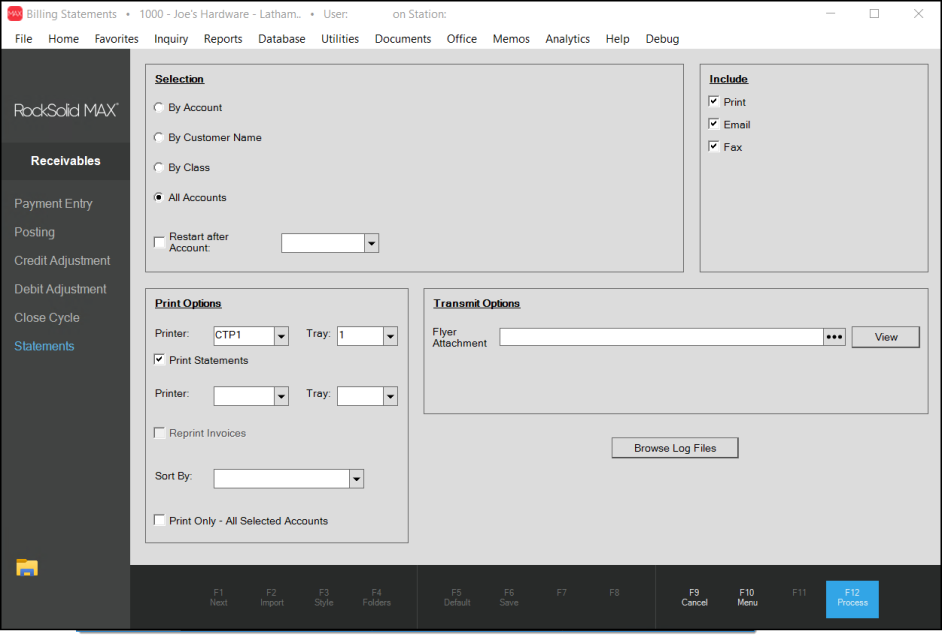Tick the Reprint Invoices checkbox
Screen dimensions: 942x637
[x=159, y=433]
